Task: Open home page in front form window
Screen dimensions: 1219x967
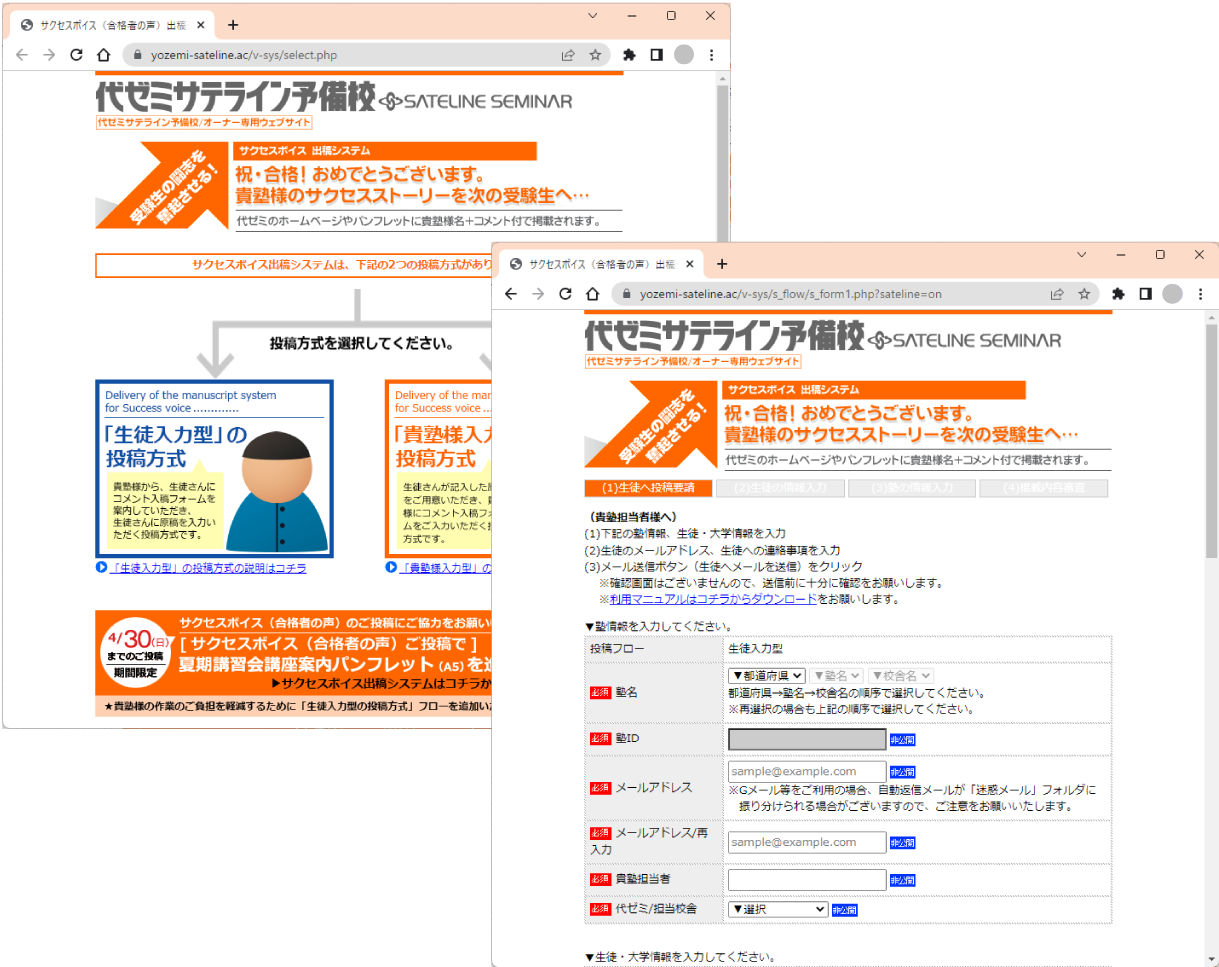Action: pos(592,294)
